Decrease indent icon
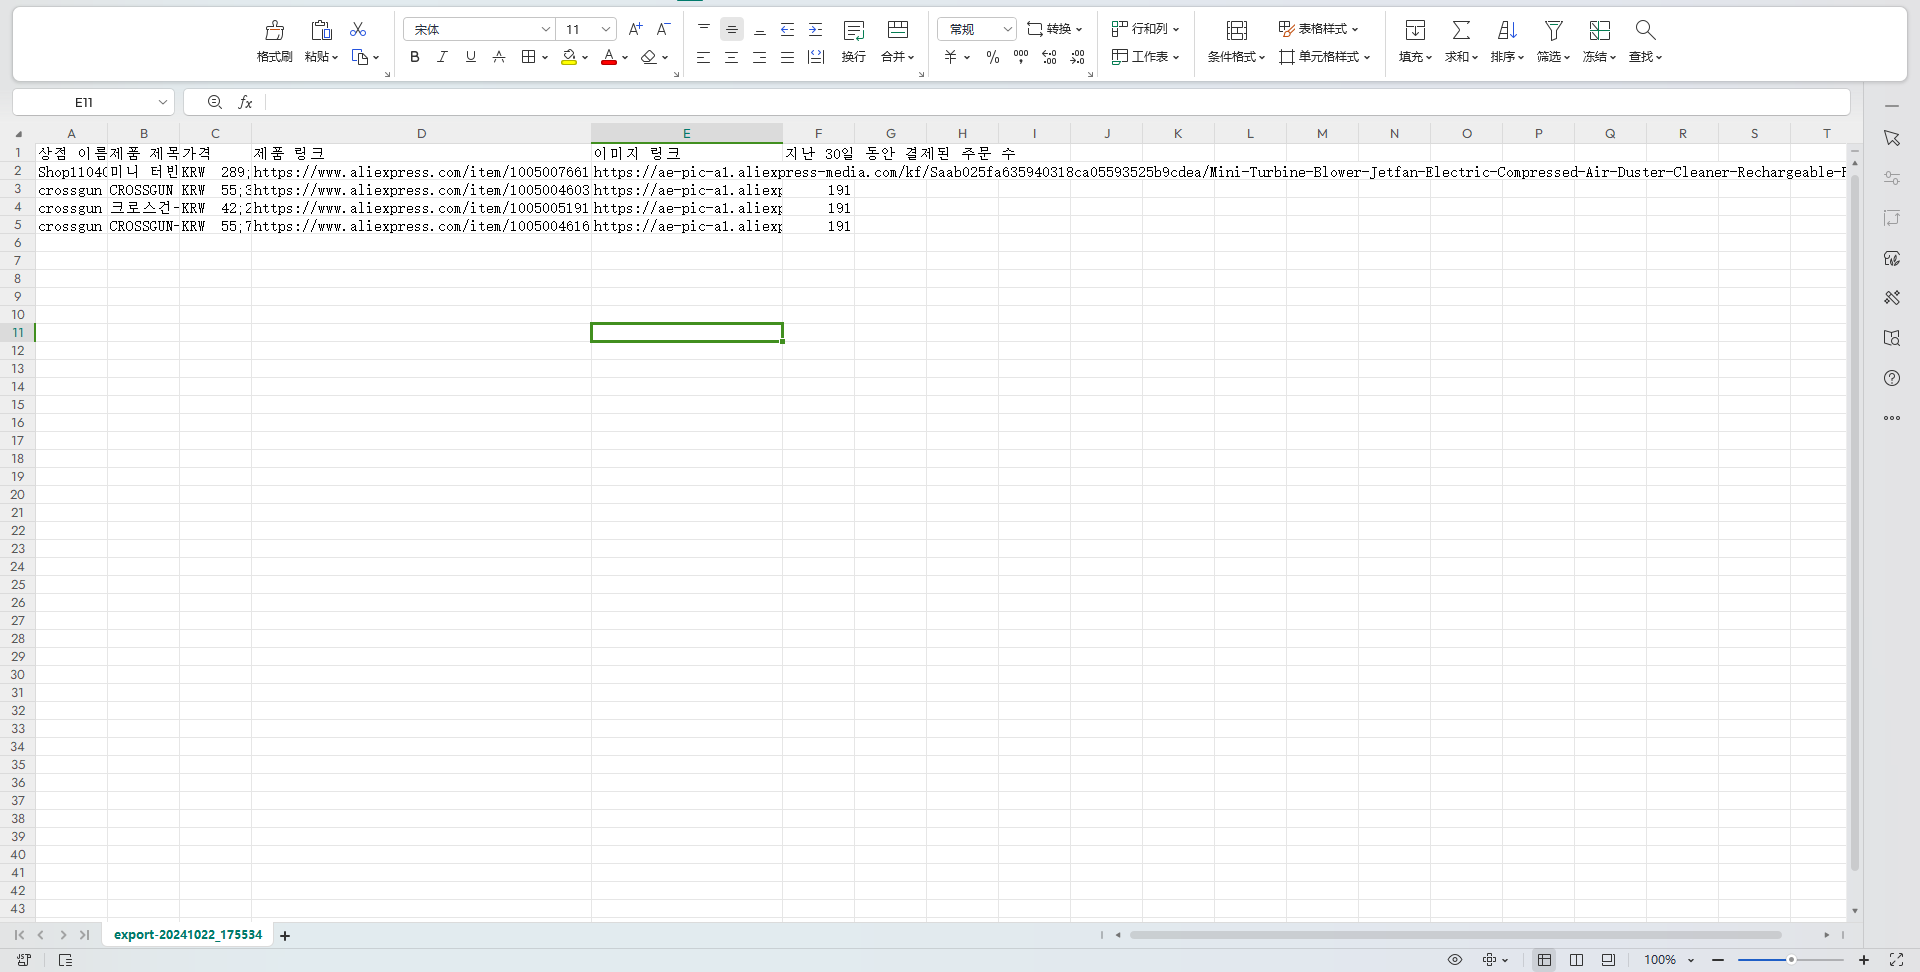This screenshot has width=1920, height=972. coord(788,30)
